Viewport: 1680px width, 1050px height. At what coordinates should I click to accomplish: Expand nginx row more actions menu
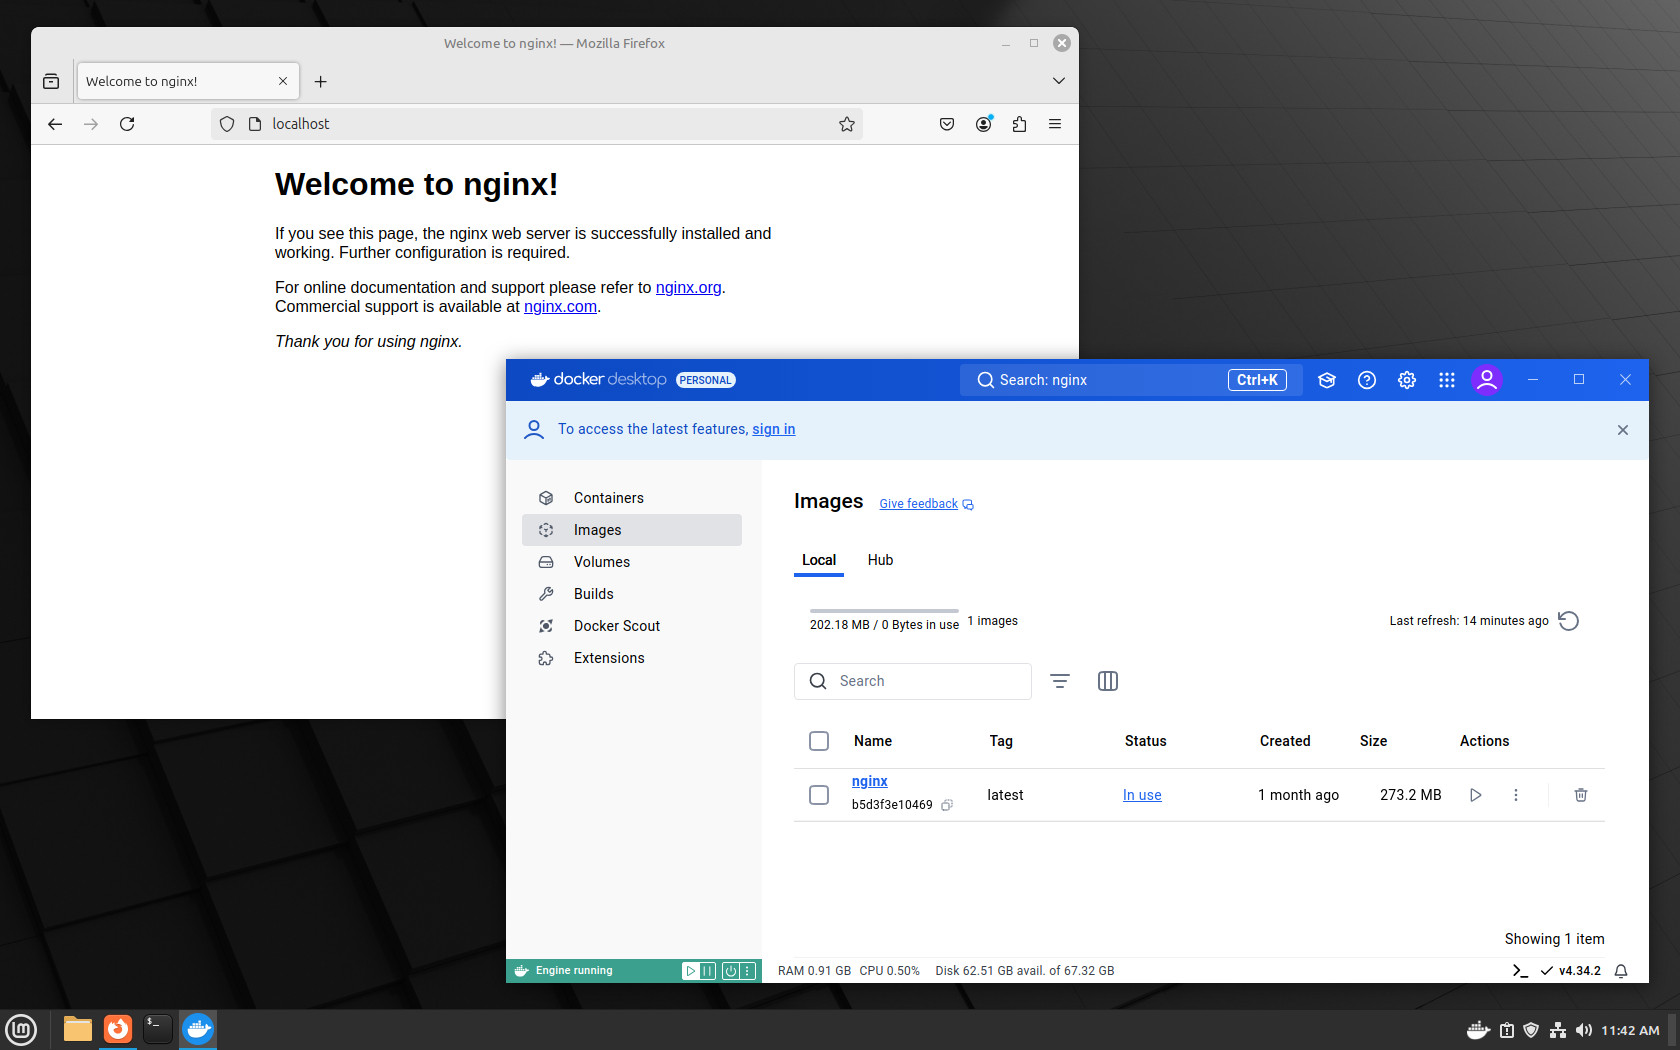click(1516, 795)
